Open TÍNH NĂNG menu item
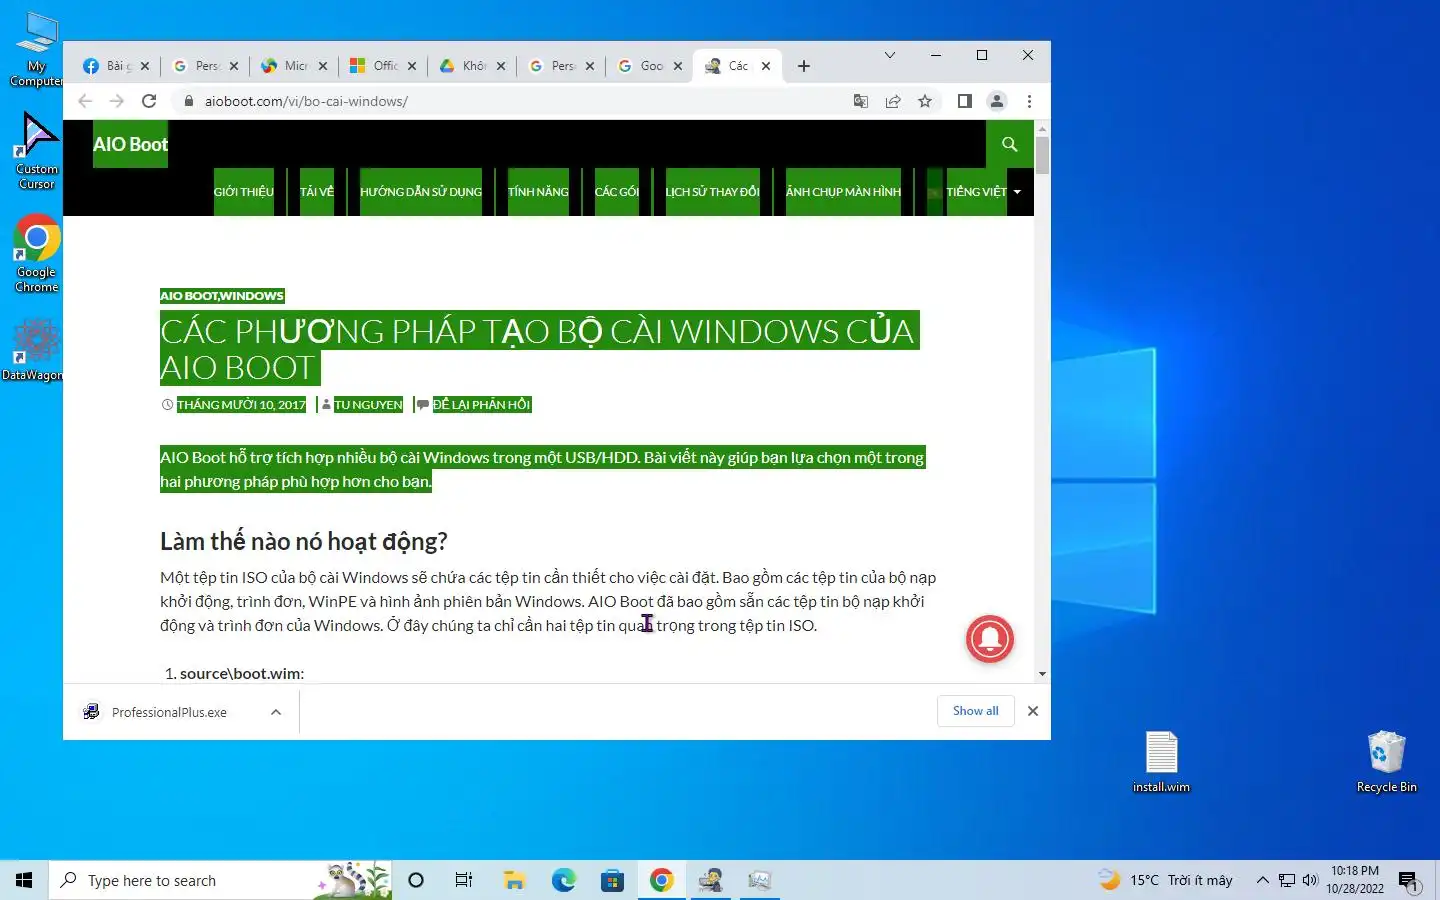 pos(538,192)
